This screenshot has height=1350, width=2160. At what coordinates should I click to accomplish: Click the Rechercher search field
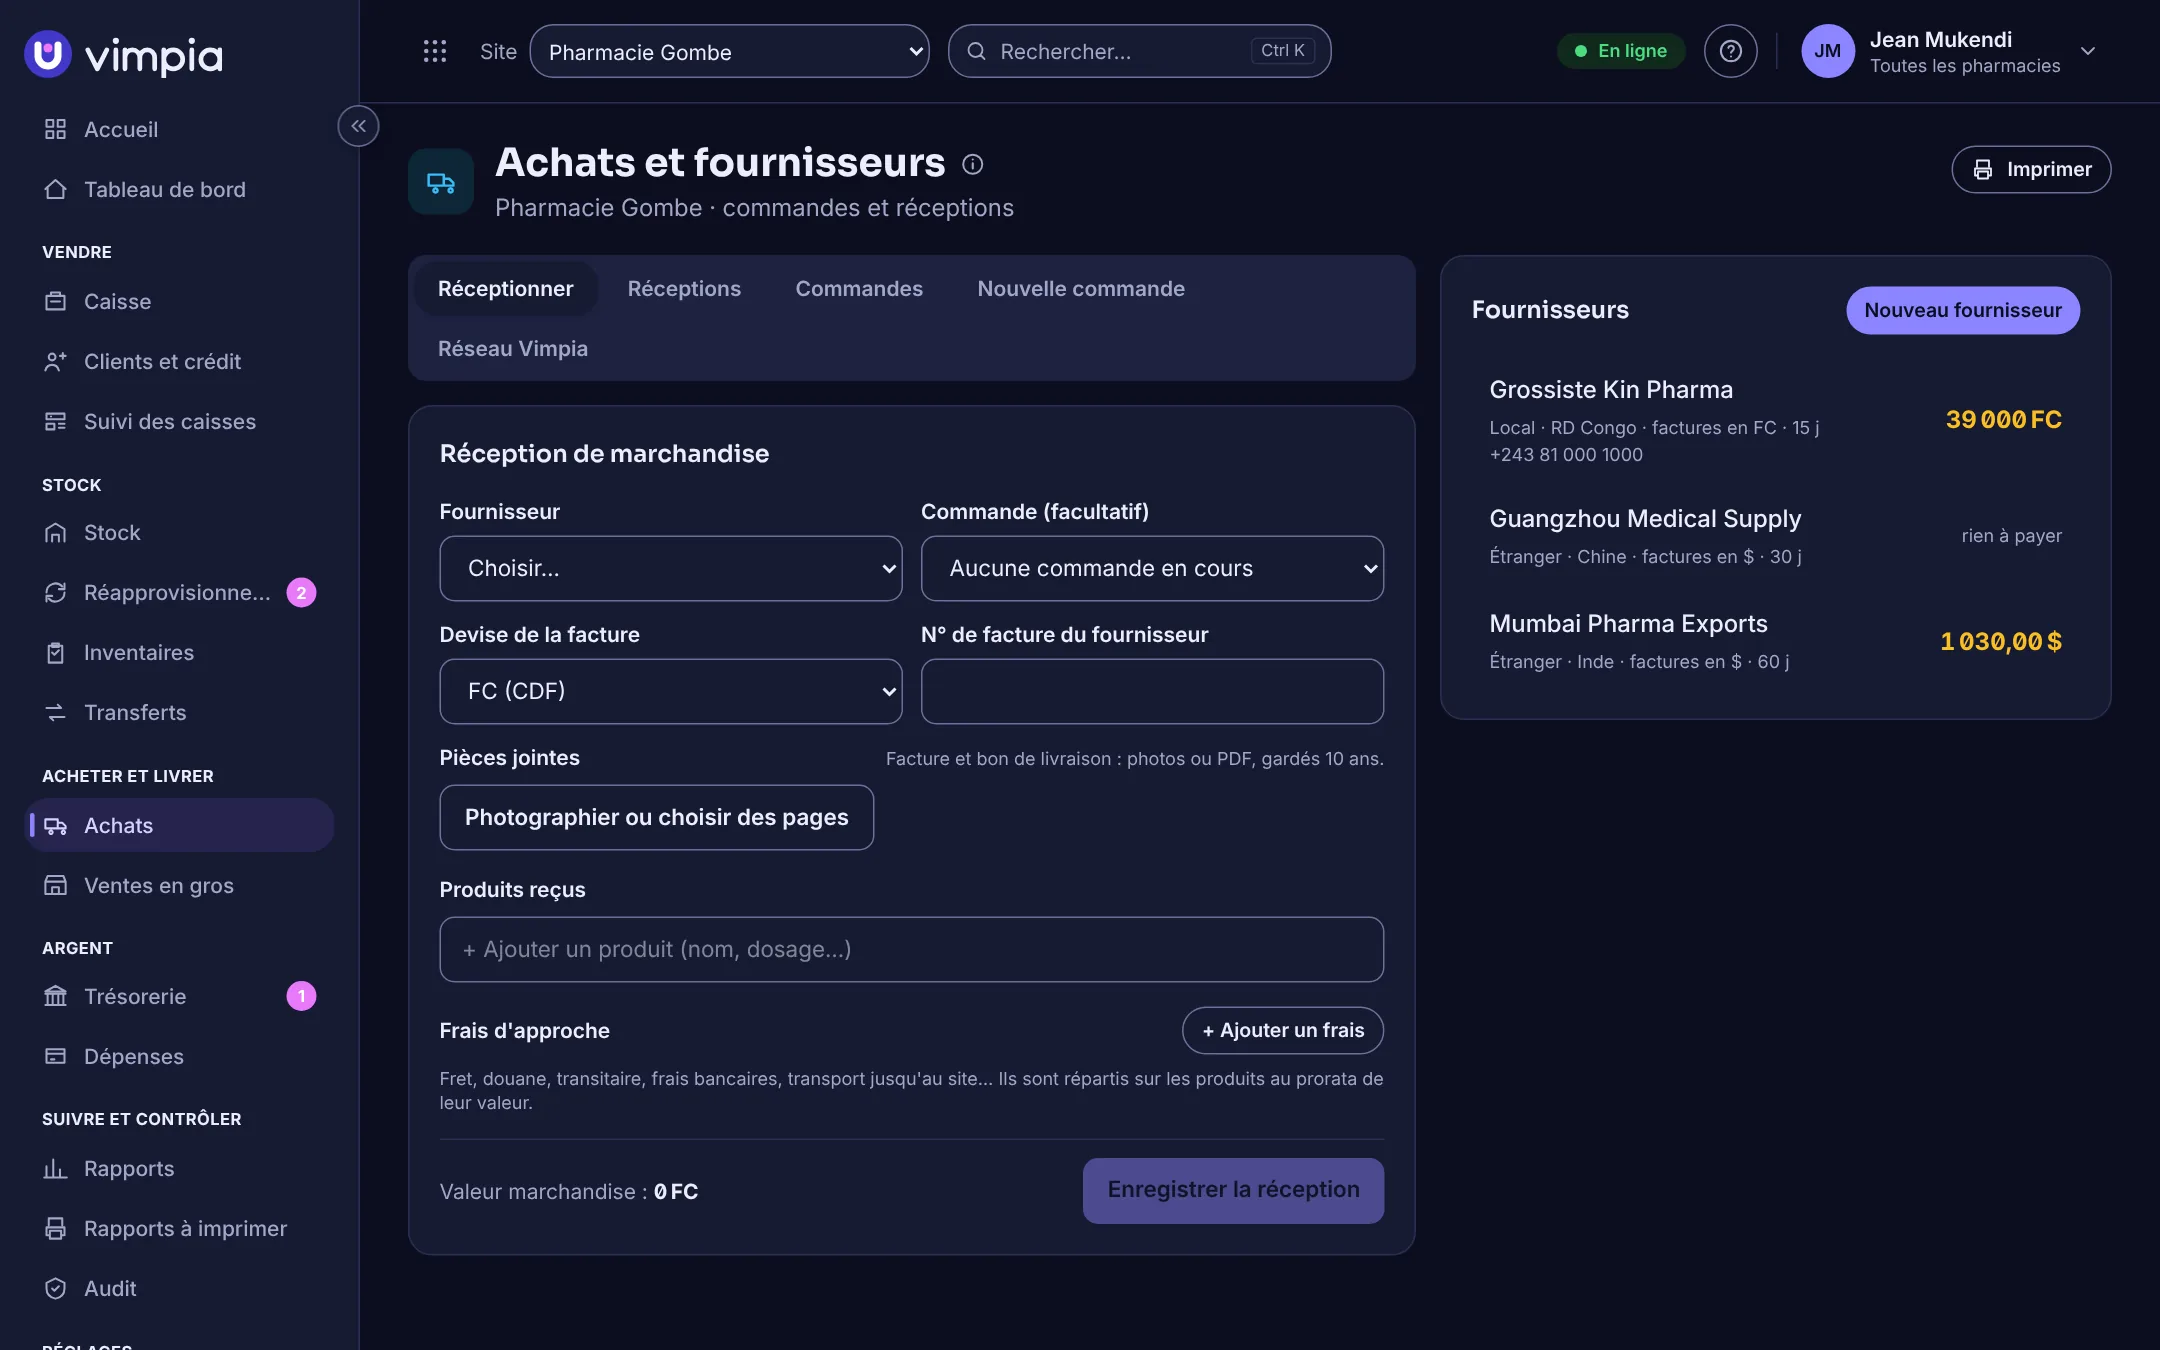pos(1139,51)
